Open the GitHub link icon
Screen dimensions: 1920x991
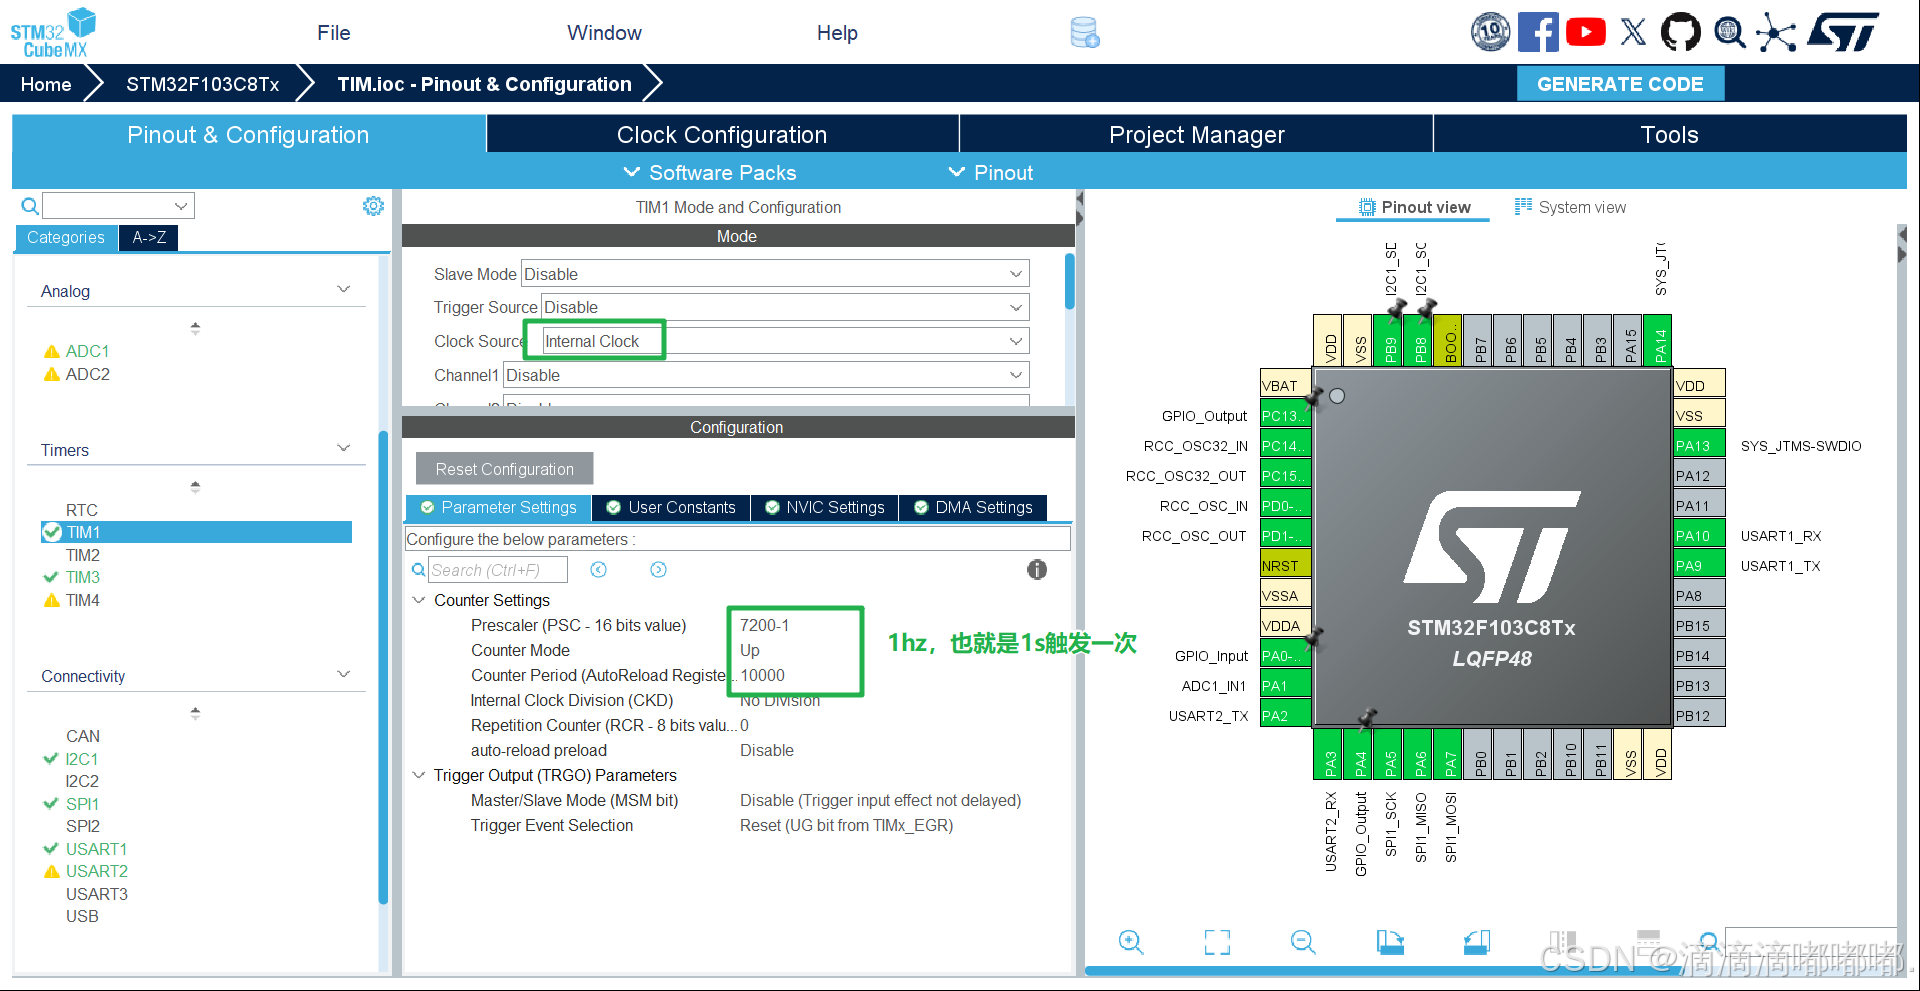1680,32
